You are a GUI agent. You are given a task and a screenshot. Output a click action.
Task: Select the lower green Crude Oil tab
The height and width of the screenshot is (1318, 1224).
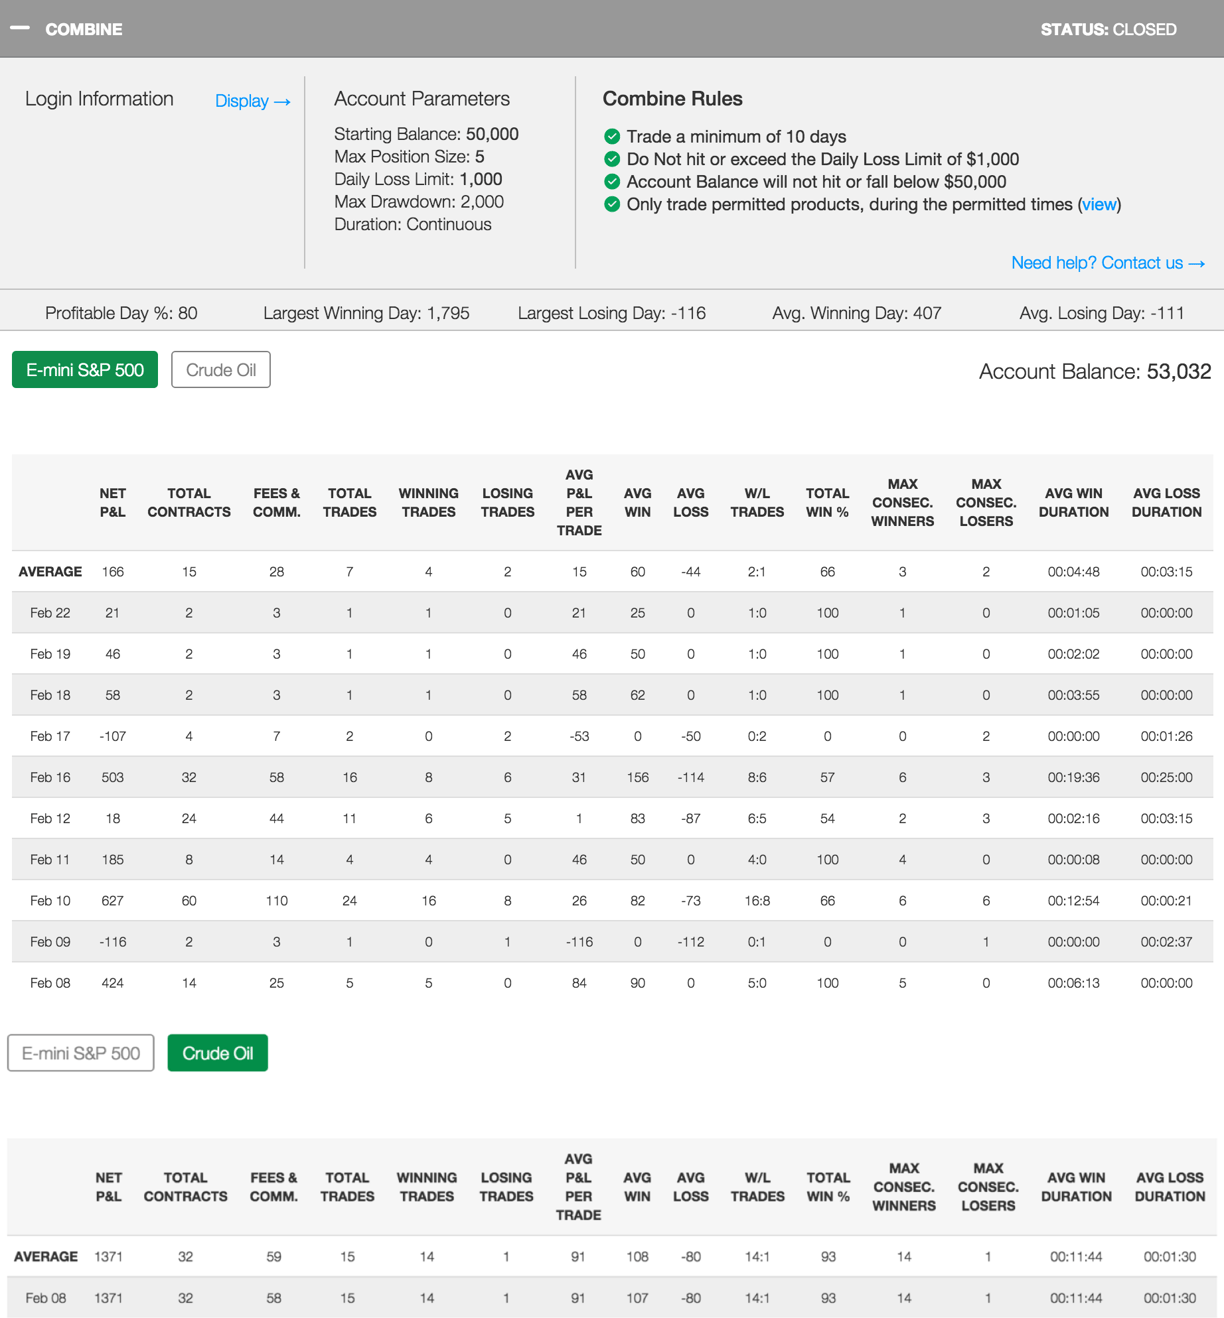(x=217, y=1053)
